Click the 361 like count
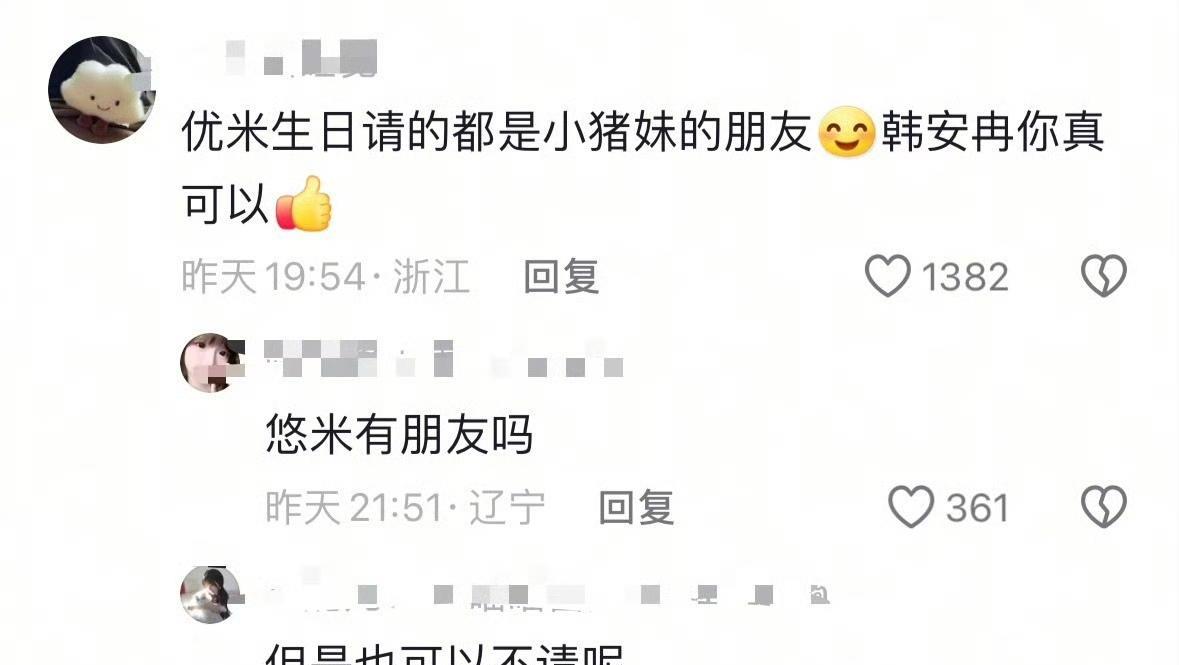 point(977,508)
